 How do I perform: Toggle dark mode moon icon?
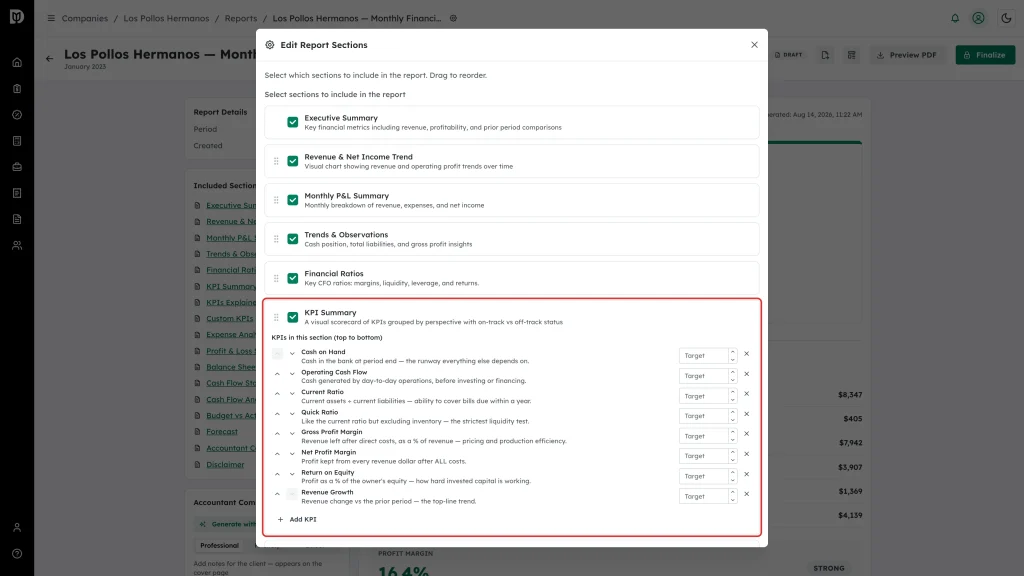[x=1006, y=18]
